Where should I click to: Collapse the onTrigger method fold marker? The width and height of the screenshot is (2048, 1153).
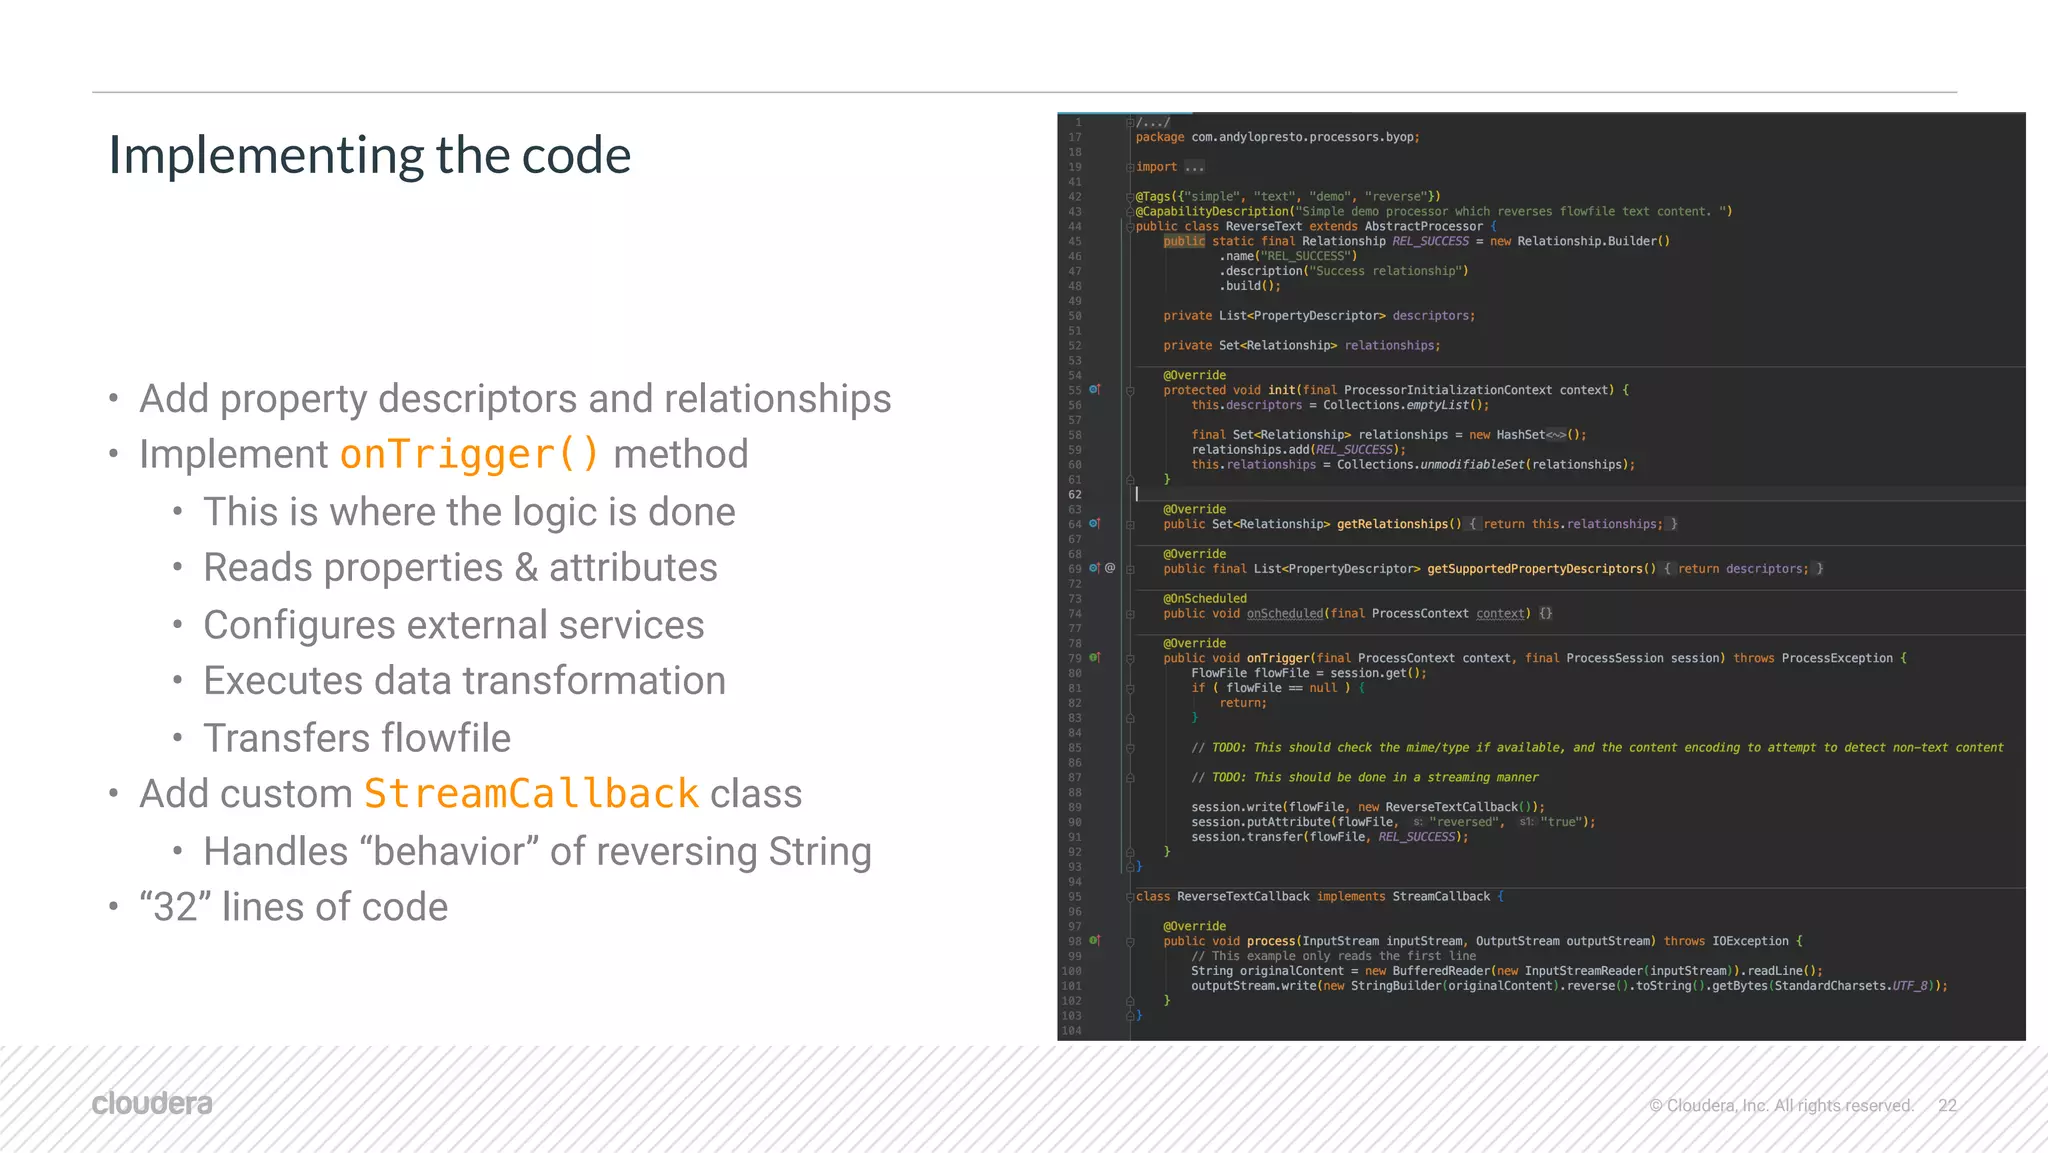(1130, 659)
